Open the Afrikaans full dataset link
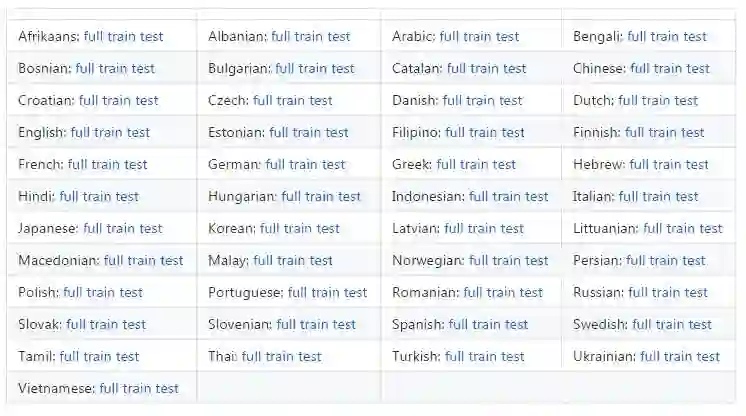 point(93,37)
